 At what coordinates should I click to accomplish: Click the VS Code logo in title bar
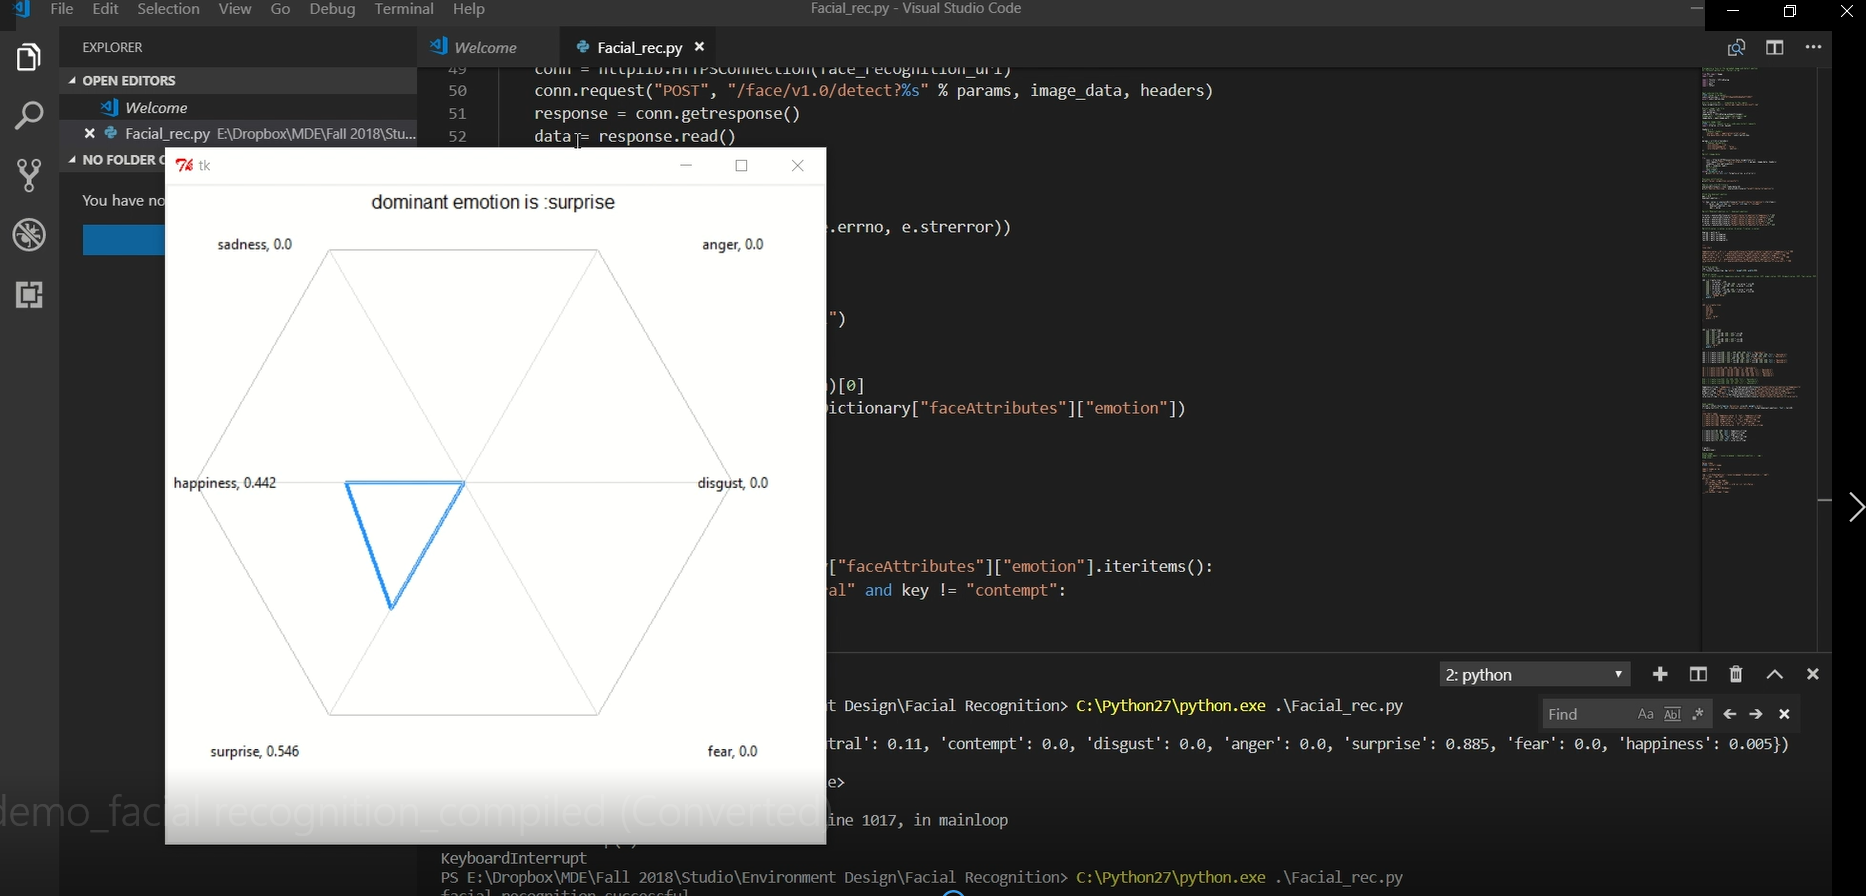coord(21,9)
